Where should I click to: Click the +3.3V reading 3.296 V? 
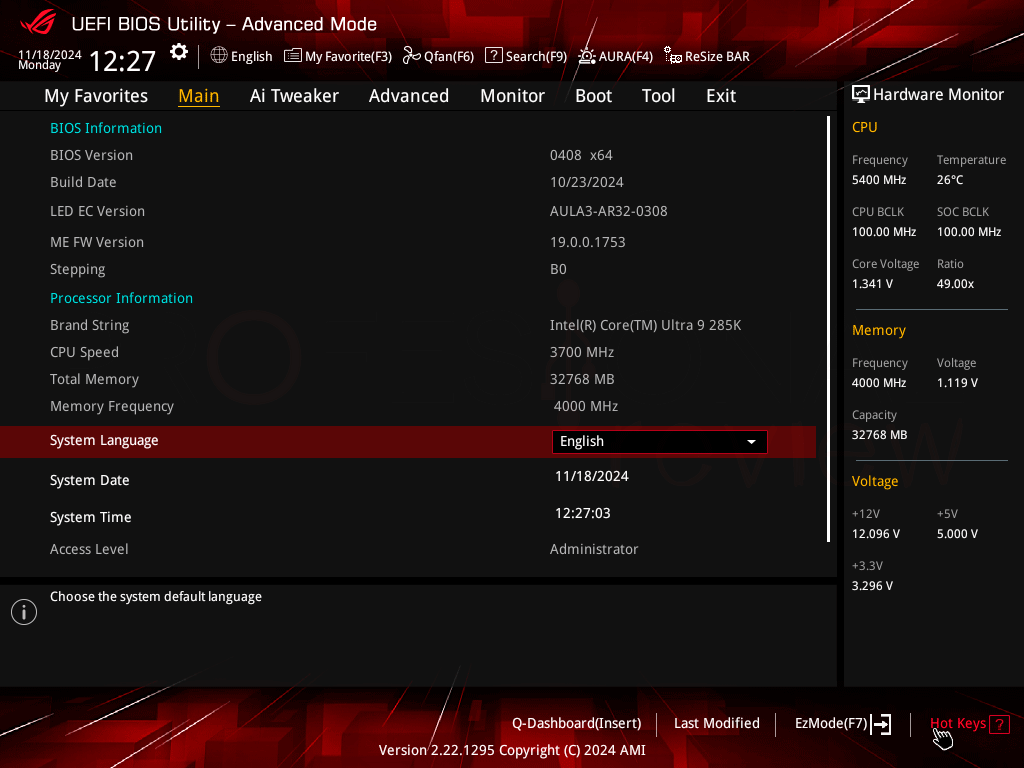click(872, 586)
